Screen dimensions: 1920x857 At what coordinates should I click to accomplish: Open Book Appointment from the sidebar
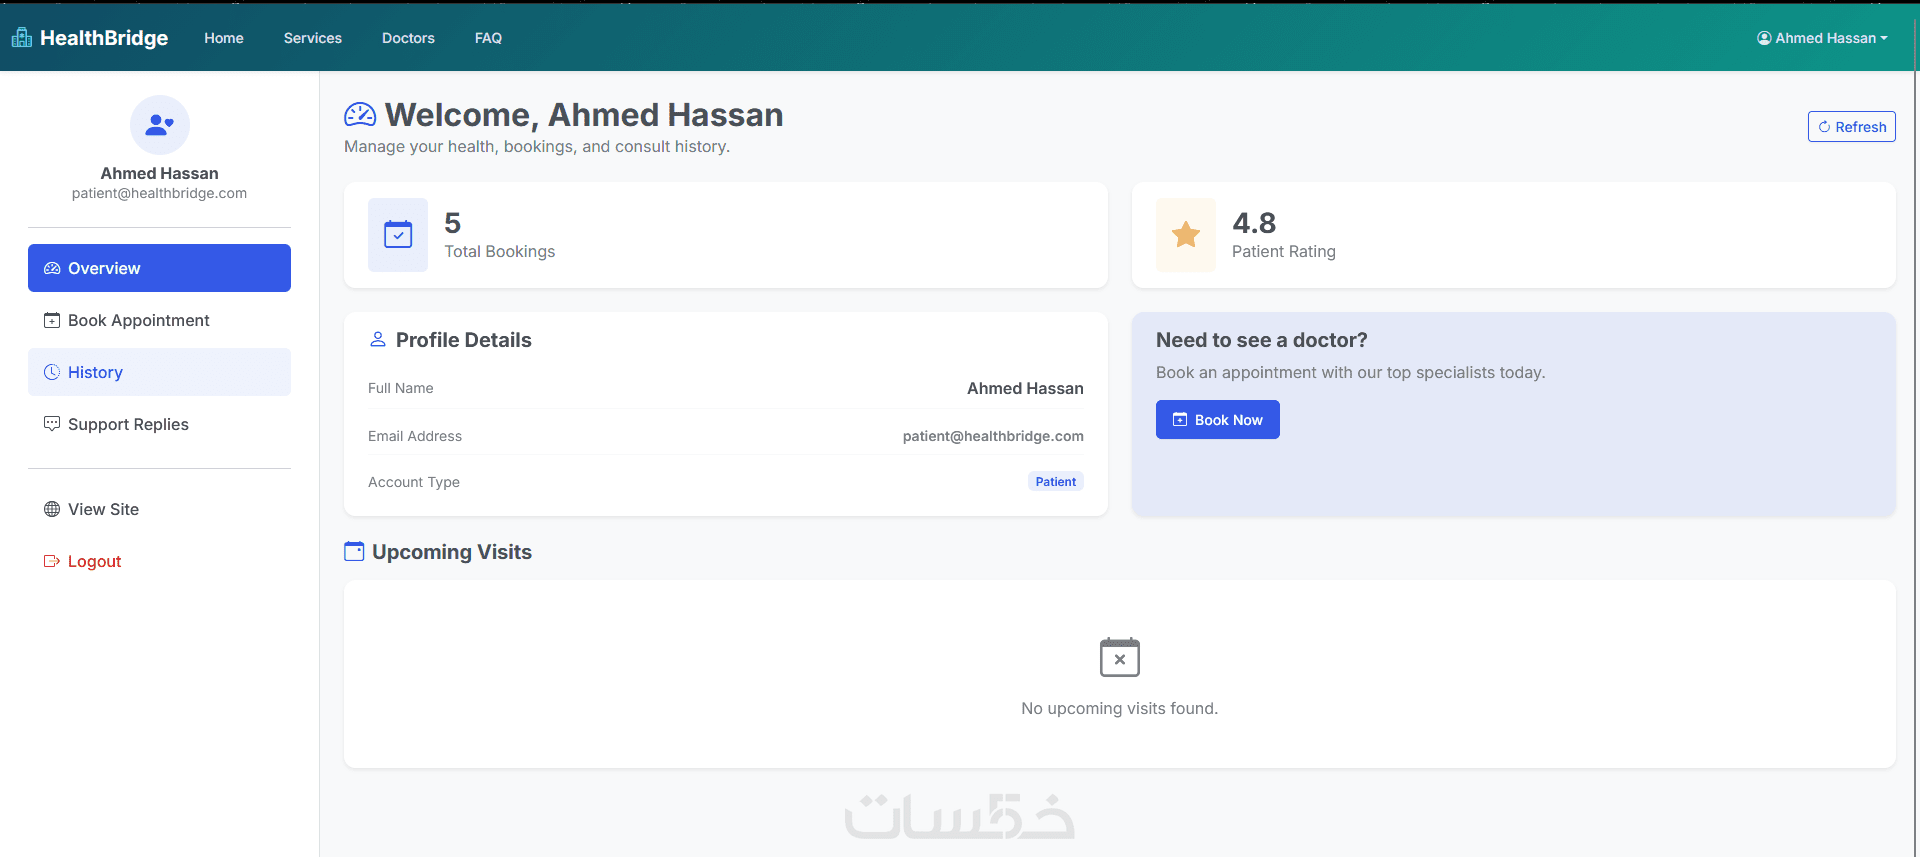coord(159,320)
